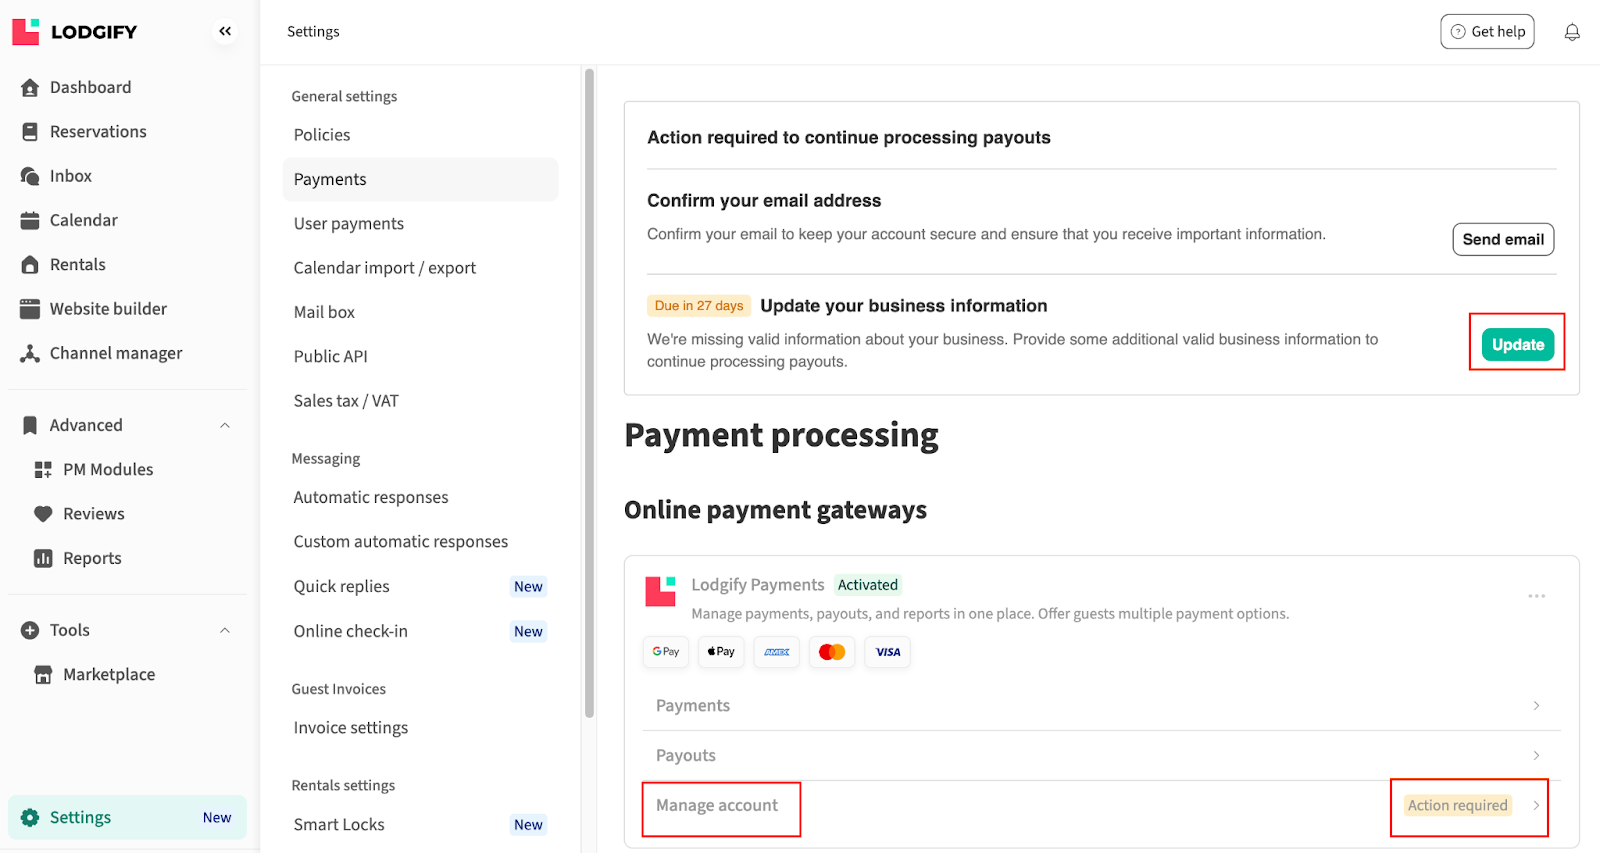Screen dimensions: 1600x853
Task: Click the settings menu vertical scrollbar
Action: pyautogui.click(x=589, y=390)
